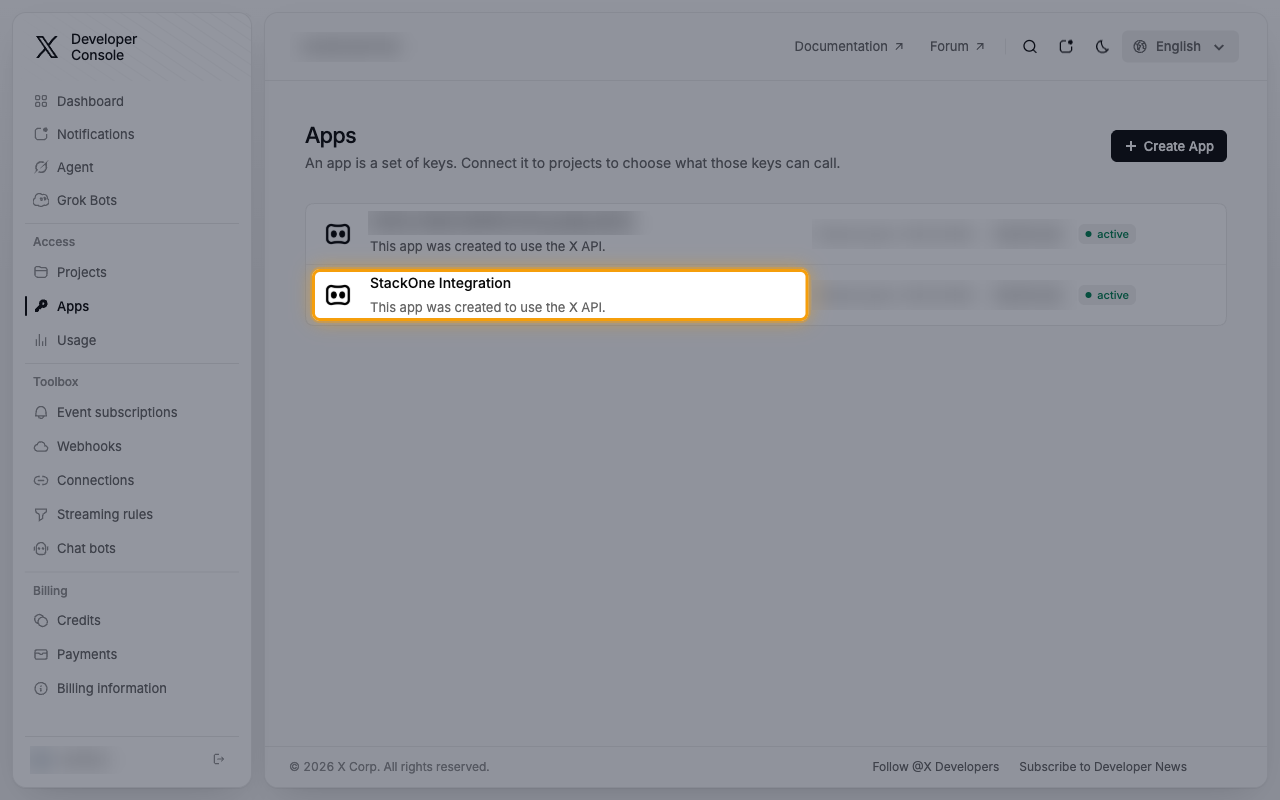
Task: Click the Payments card icon
Action: coord(41,654)
